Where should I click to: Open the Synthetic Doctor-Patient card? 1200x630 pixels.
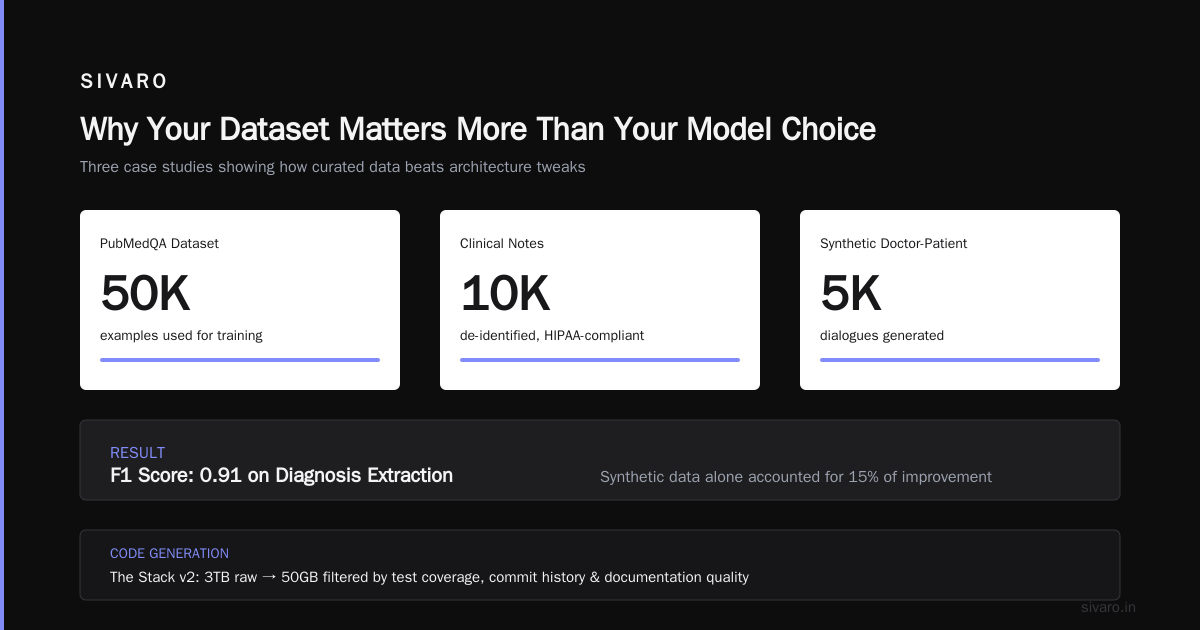point(960,300)
